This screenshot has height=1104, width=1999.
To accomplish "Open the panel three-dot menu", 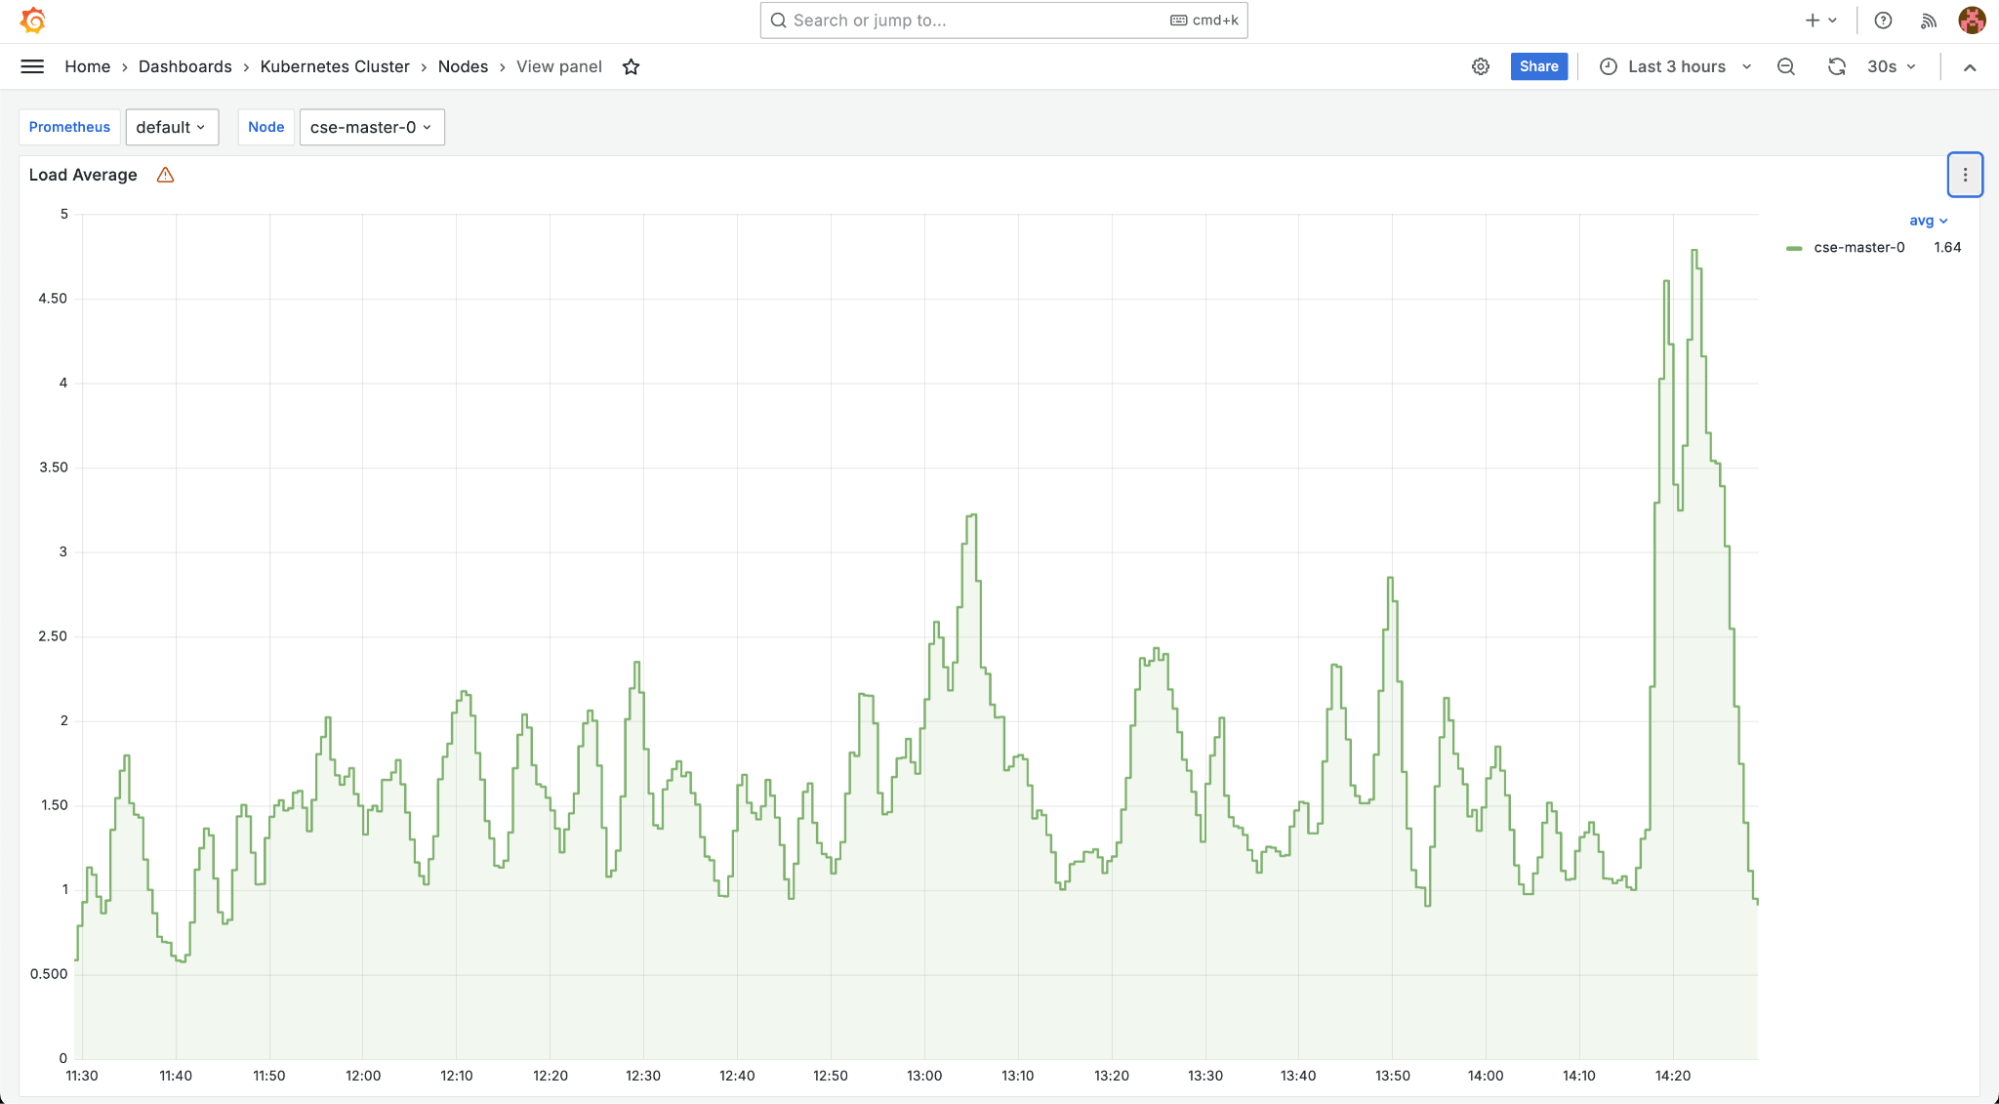I will 1965,175.
